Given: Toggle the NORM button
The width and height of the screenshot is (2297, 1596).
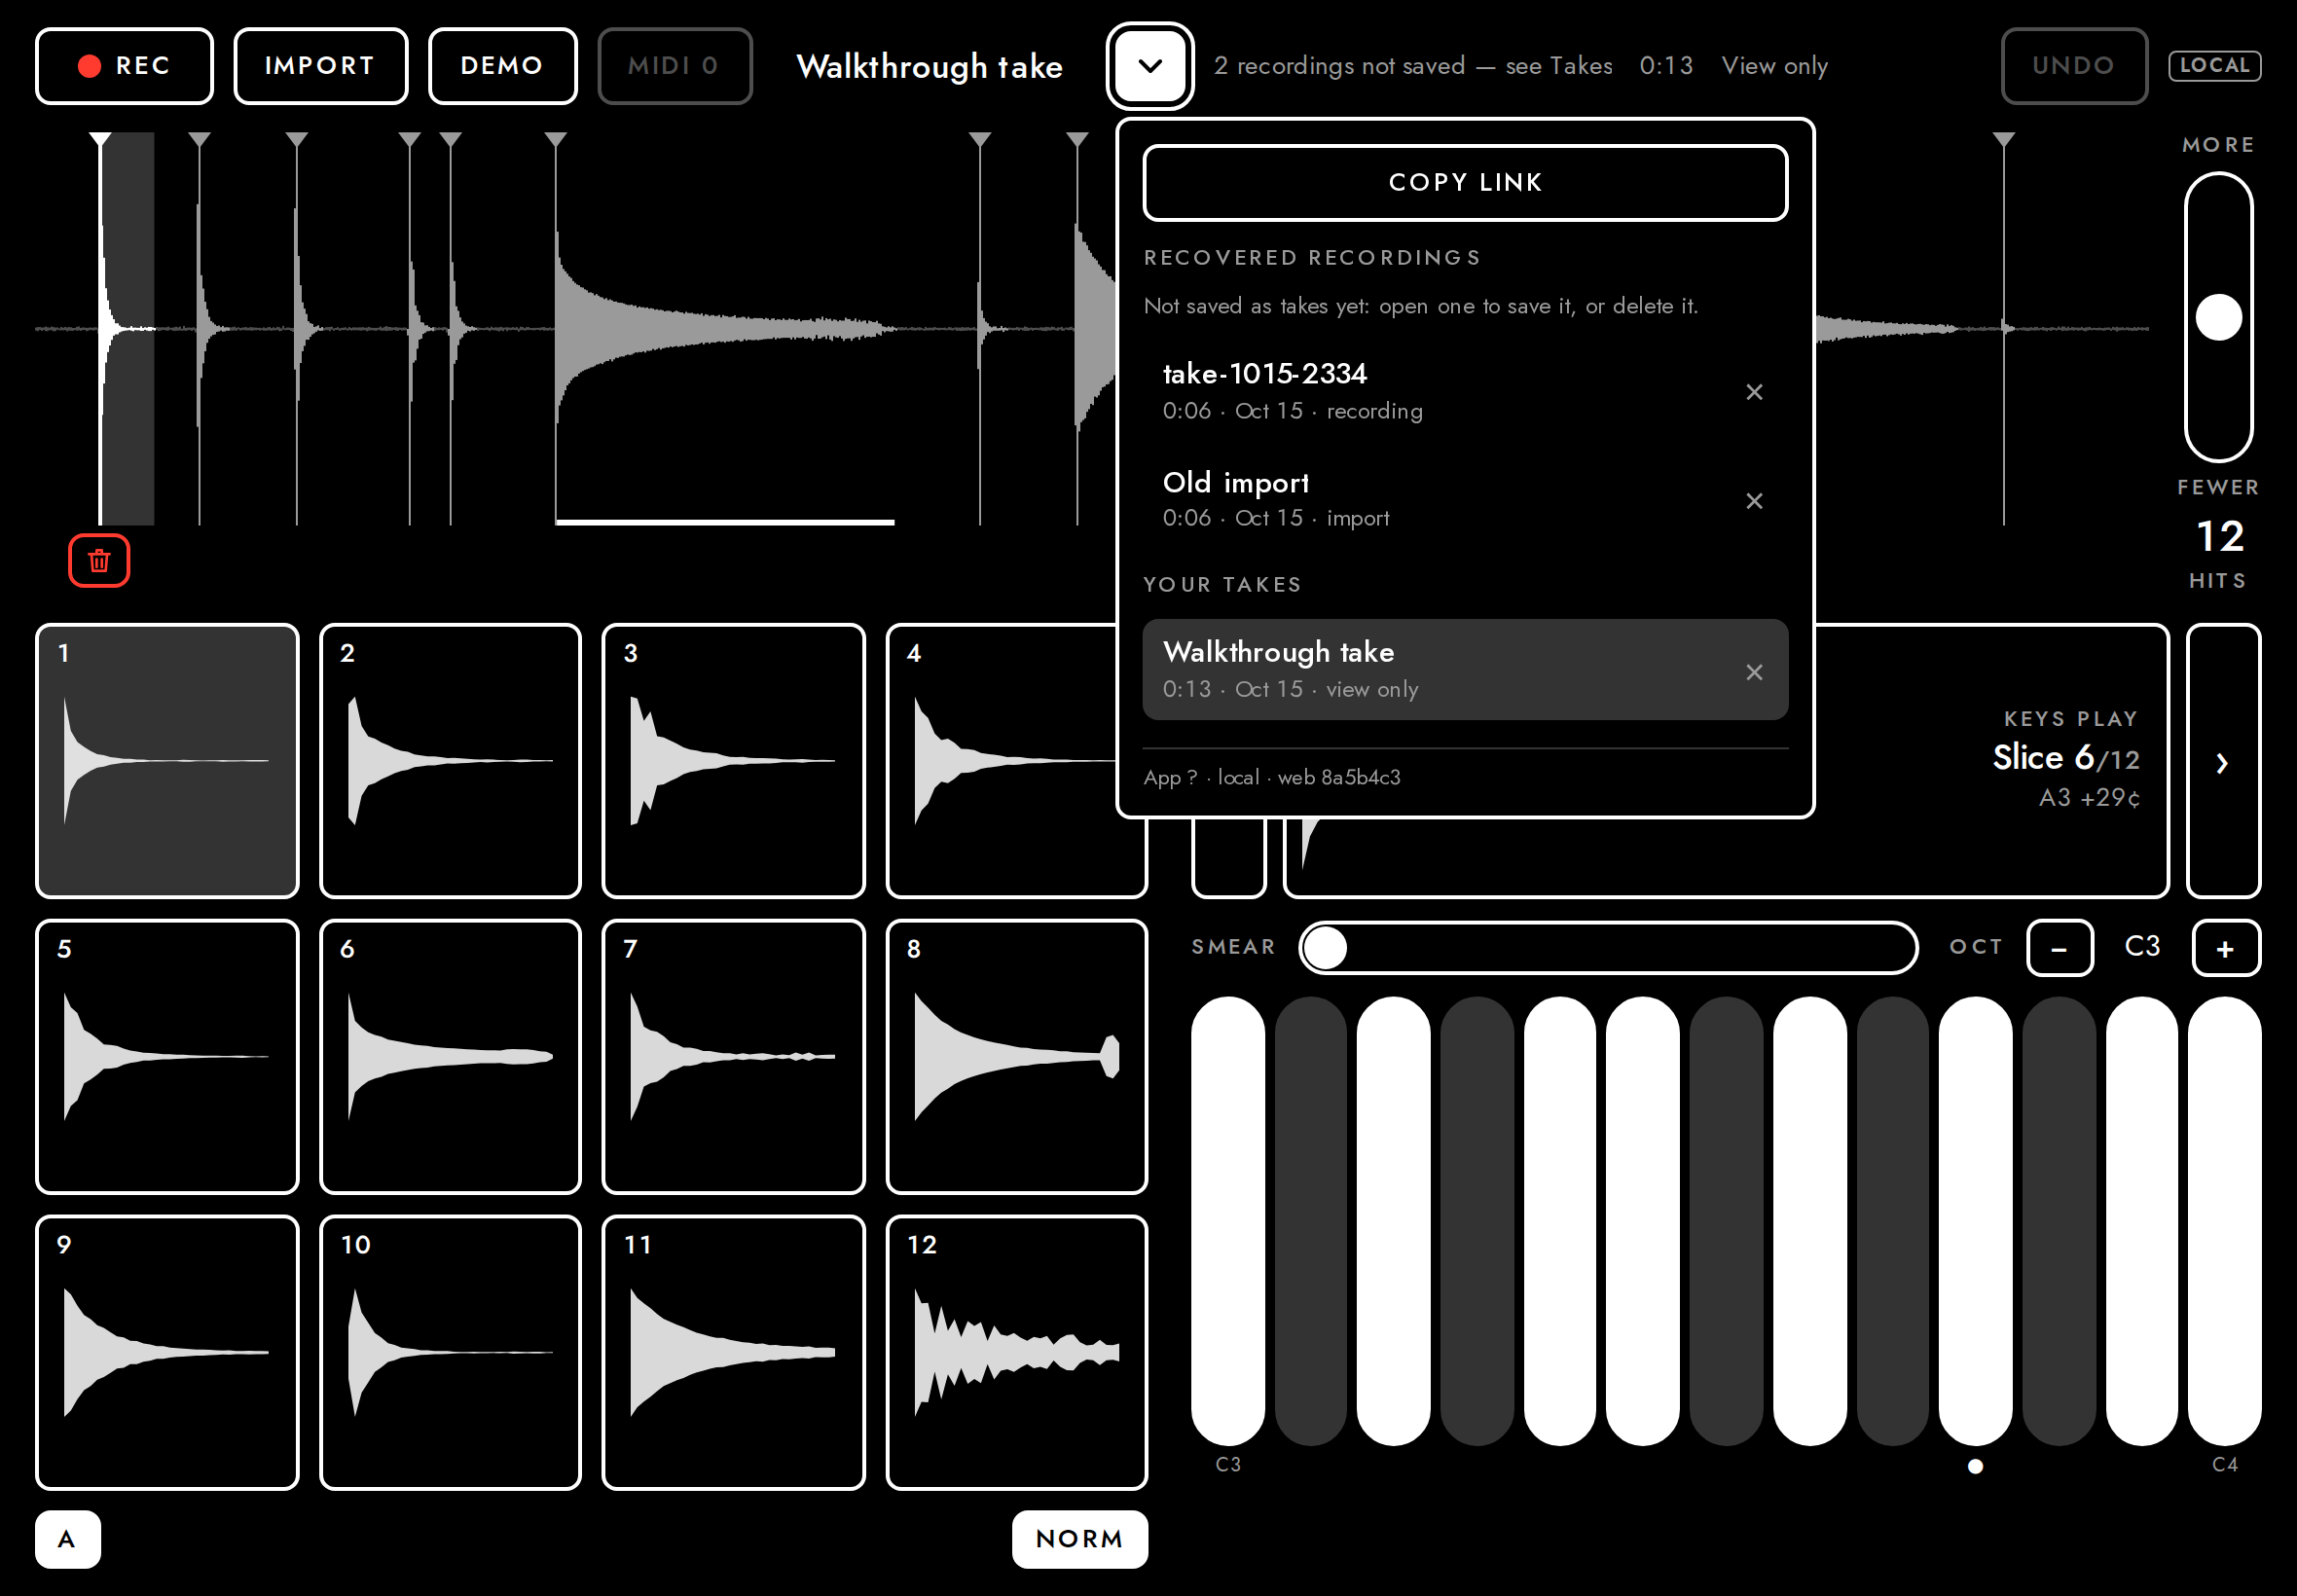Looking at the screenshot, I should click(1080, 1539).
